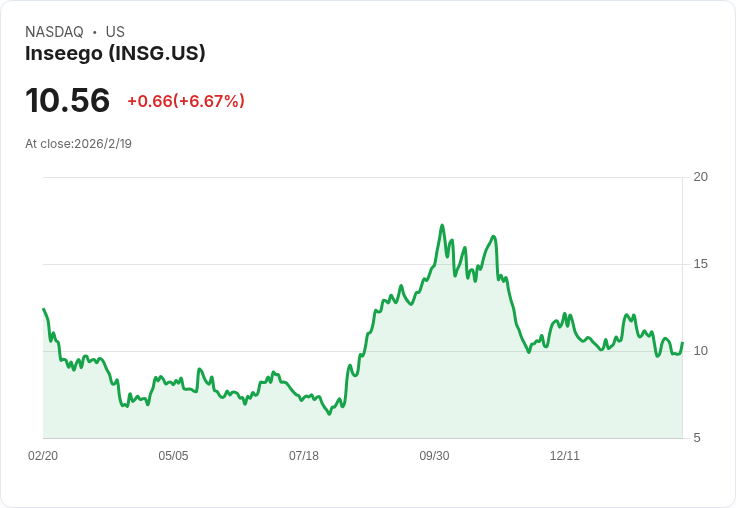736x508 pixels.
Task: Click the lowest dip of the price line
Action: point(330,414)
